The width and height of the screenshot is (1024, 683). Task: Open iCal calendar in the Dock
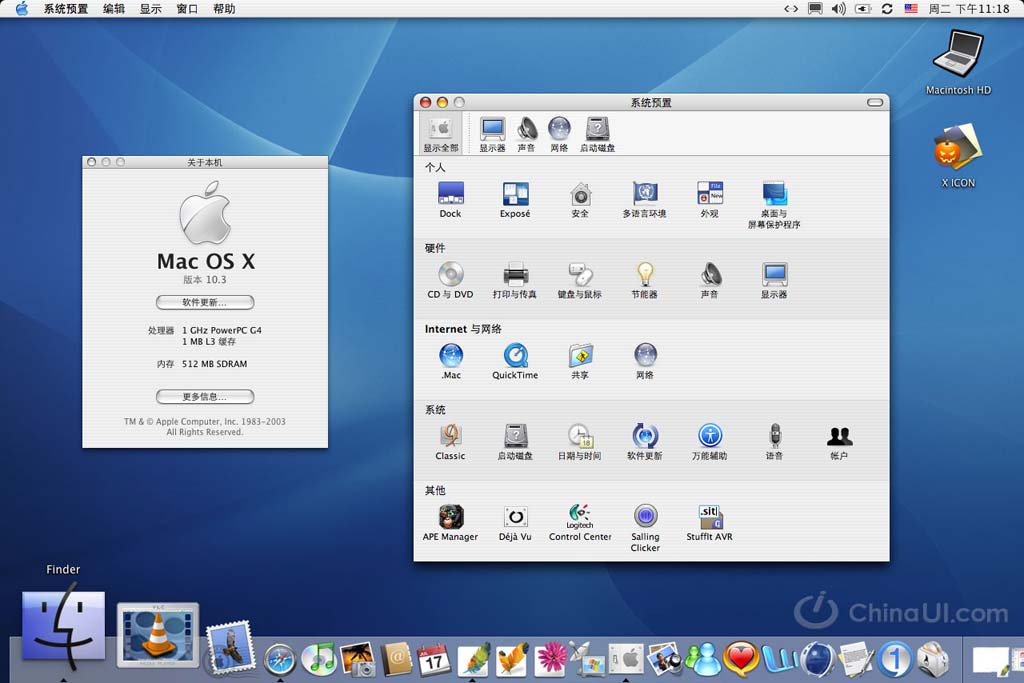point(434,659)
